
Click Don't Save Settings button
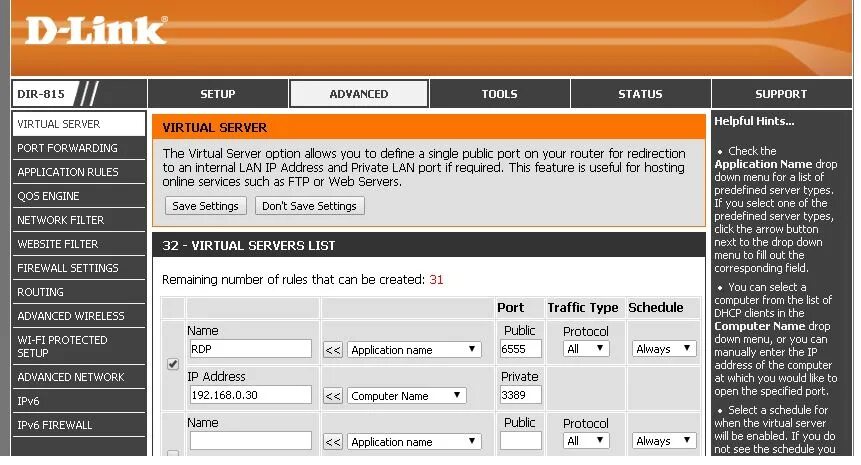click(309, 206)
